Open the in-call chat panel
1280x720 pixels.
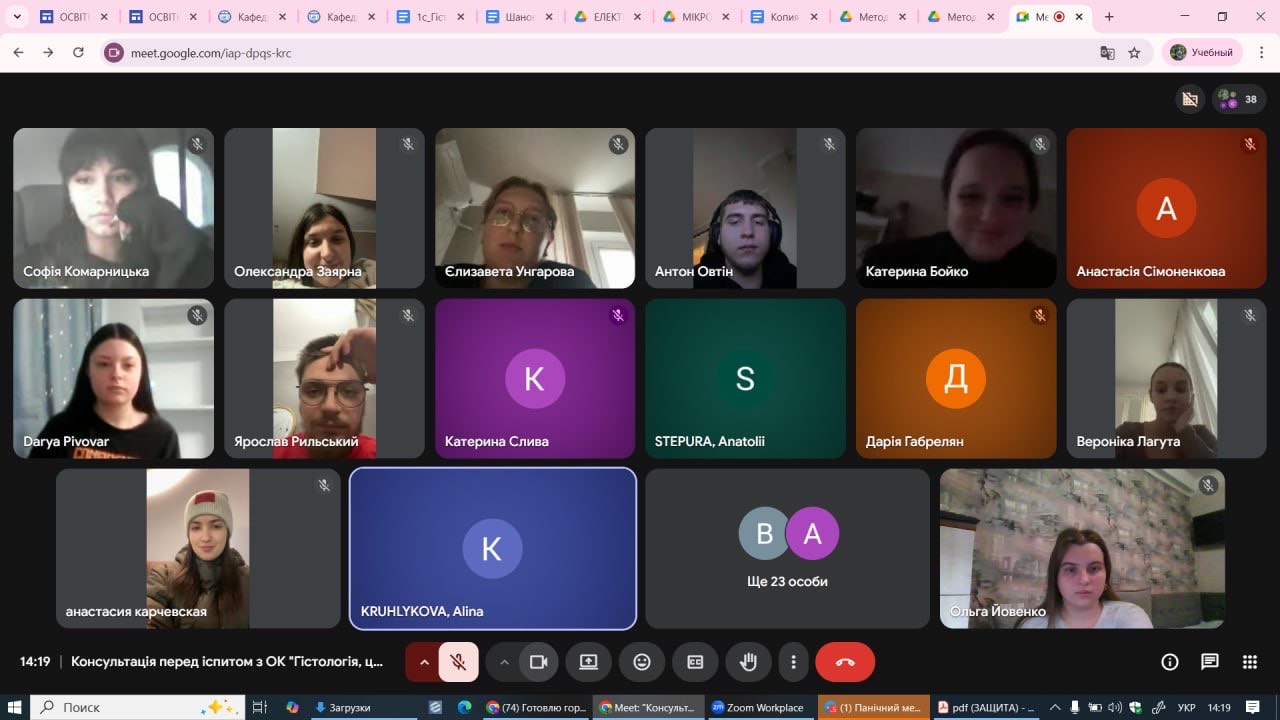point(1210,662)
